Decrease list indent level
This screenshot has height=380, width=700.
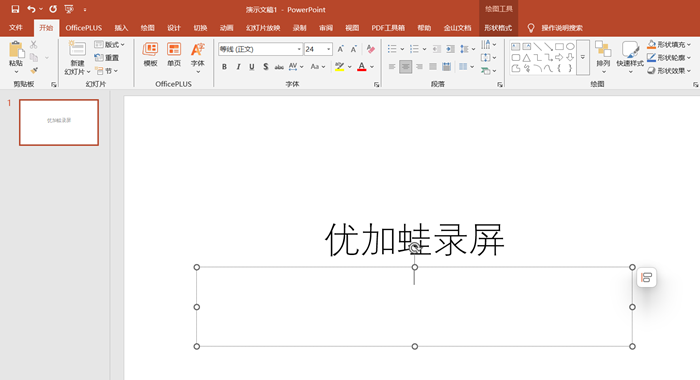click(436, 49)
